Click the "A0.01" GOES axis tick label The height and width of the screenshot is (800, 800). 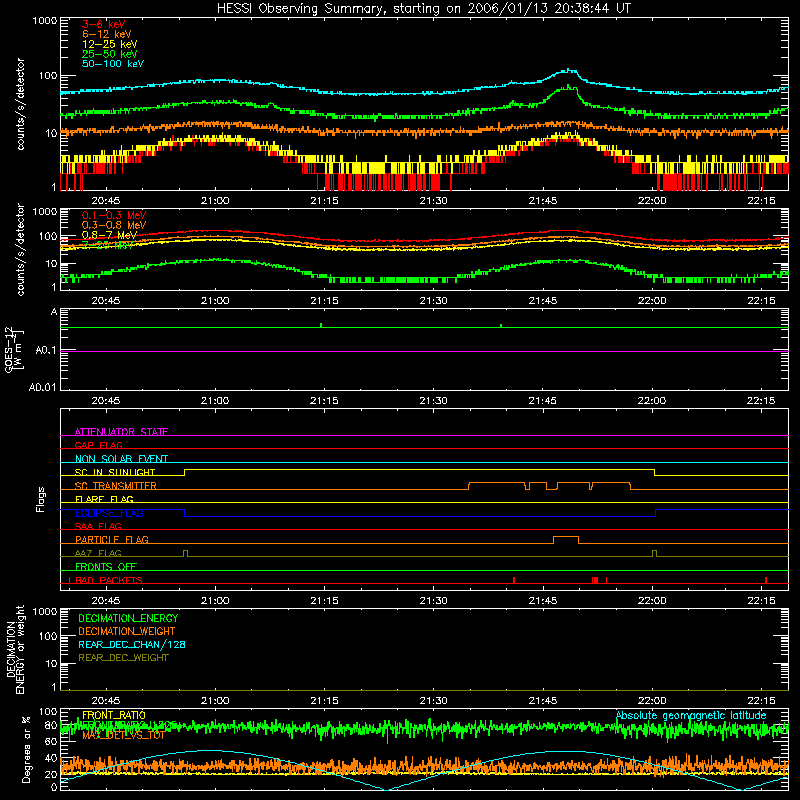coord(42,387)
